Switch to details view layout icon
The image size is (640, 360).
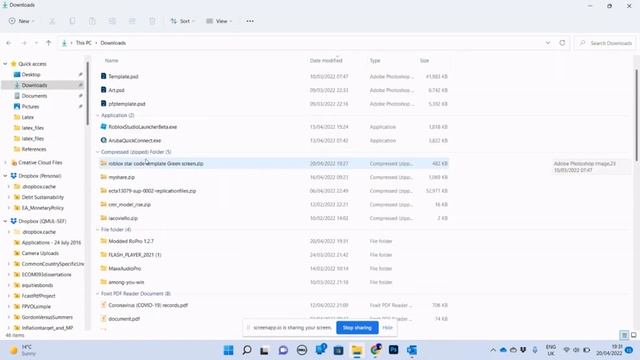(x=624, y=335)
